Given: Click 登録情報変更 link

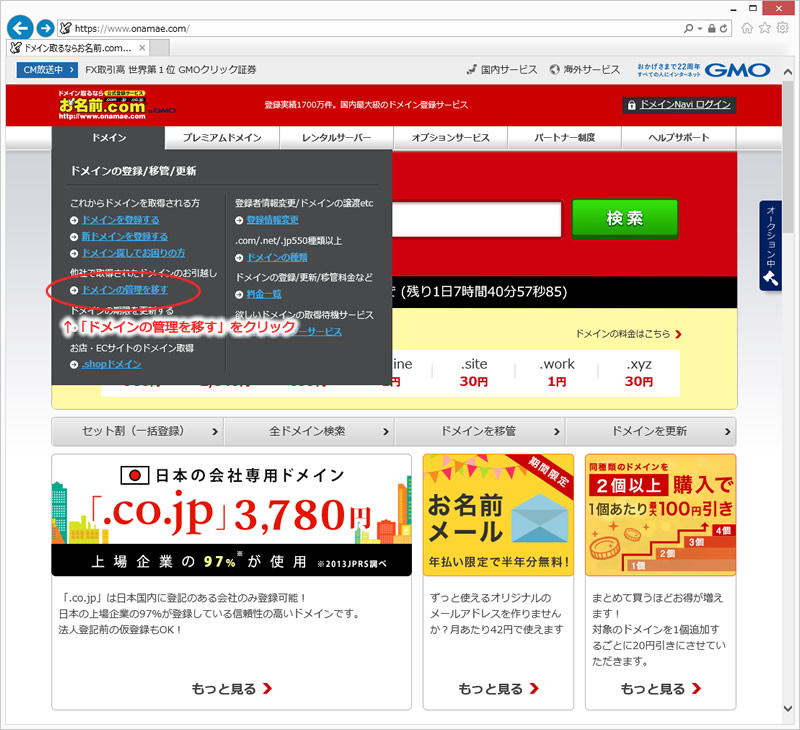Looking at the screenshot, I should 272,220.
